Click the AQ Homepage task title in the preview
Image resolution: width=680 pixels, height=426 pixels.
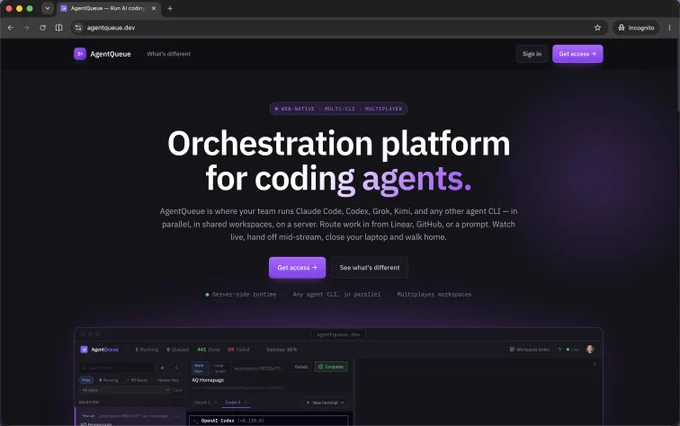(x=208, y=380)
